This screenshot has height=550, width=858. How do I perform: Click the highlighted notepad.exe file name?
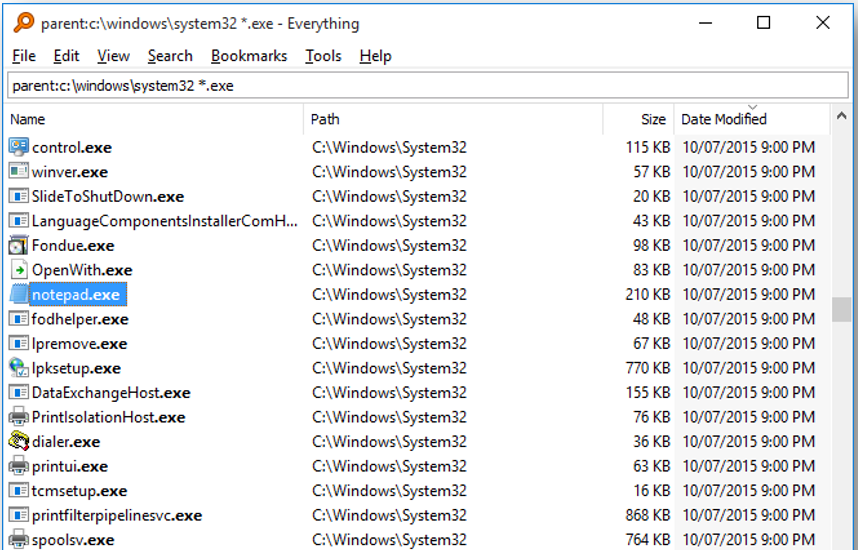pyautogui.click(x=78, y=294)
